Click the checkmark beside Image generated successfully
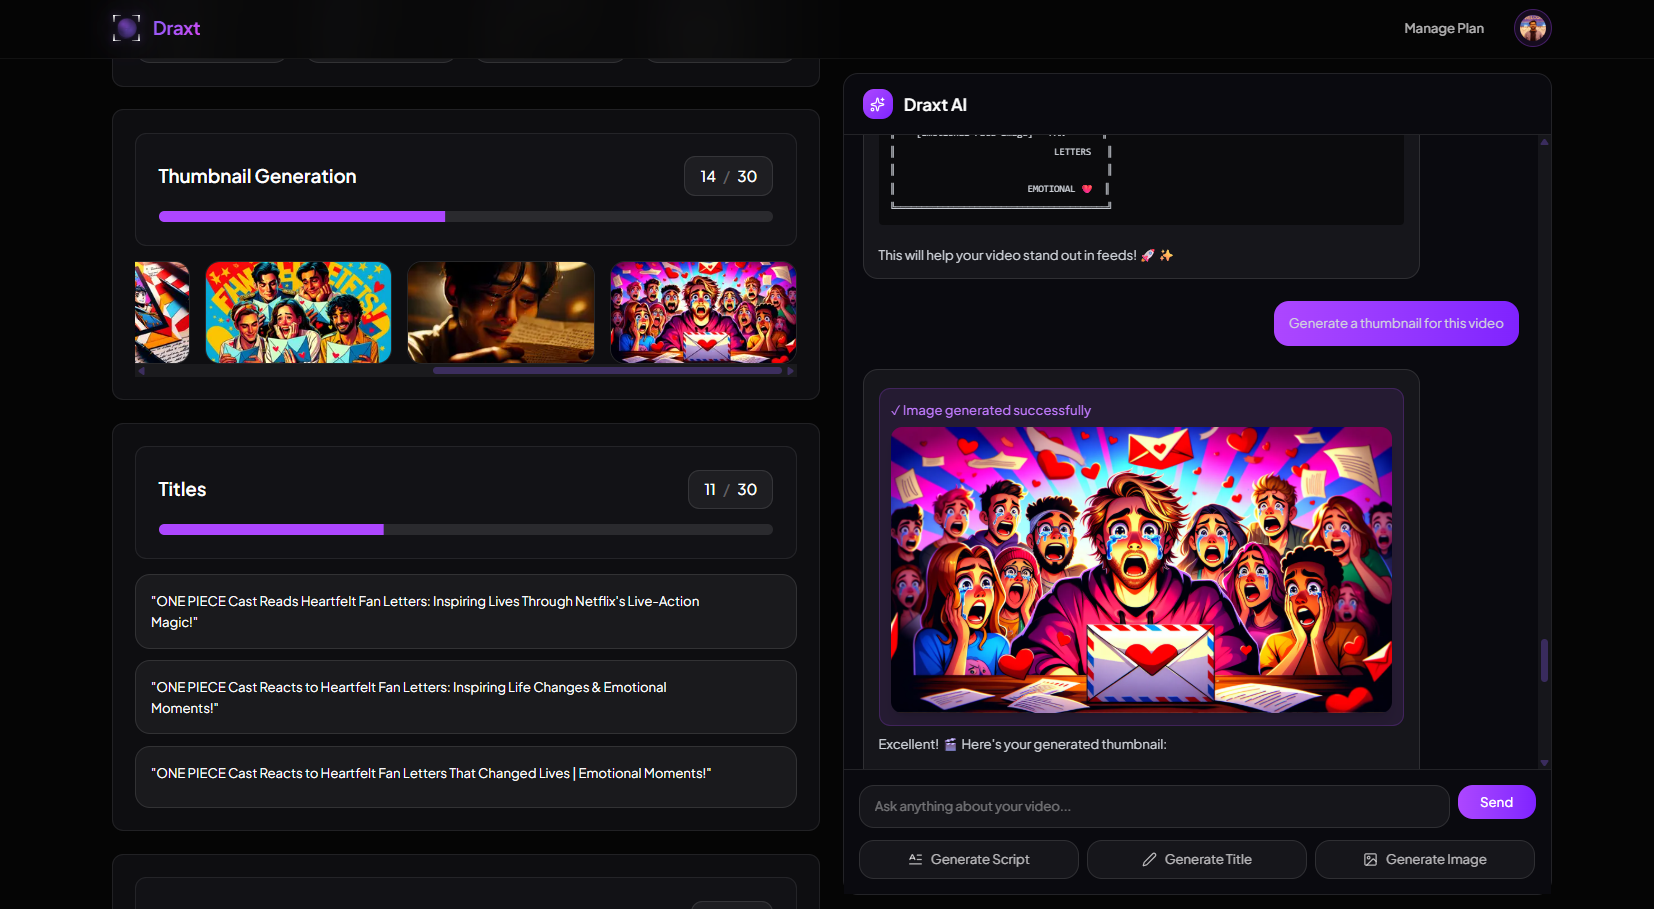 (895, 409)
